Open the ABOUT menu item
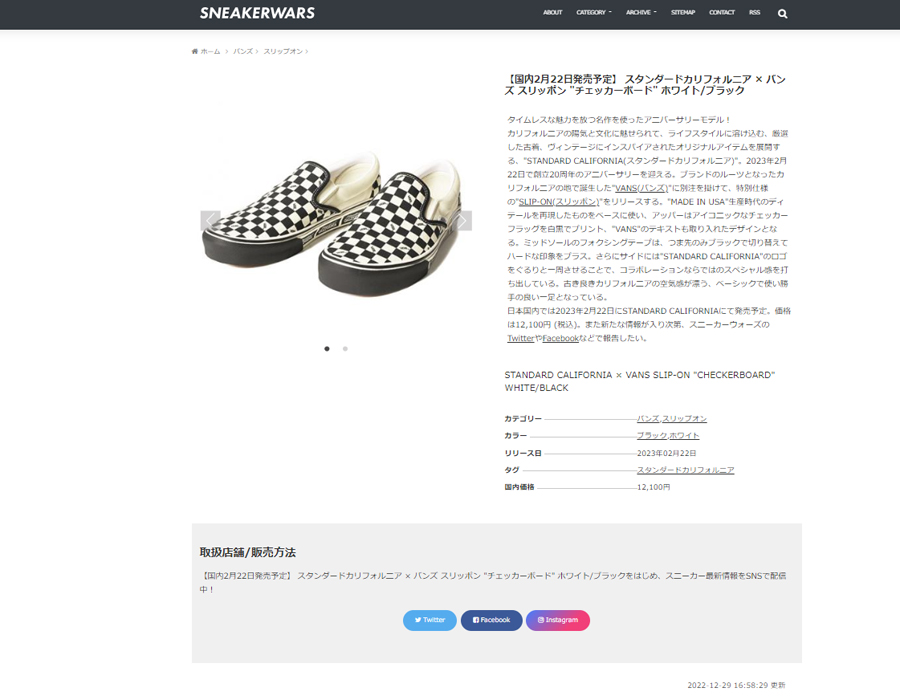 [553, 13]
